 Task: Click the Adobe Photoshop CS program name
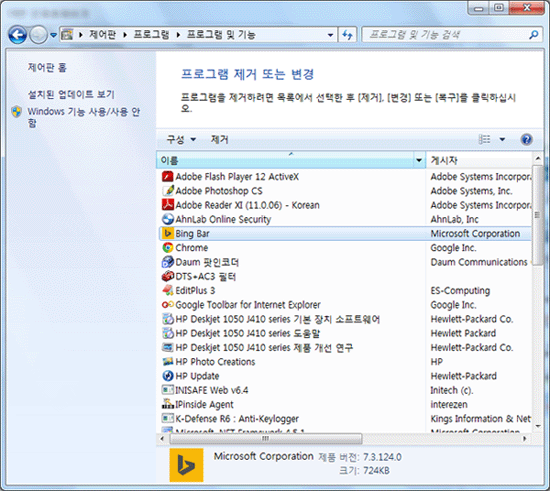219,191
